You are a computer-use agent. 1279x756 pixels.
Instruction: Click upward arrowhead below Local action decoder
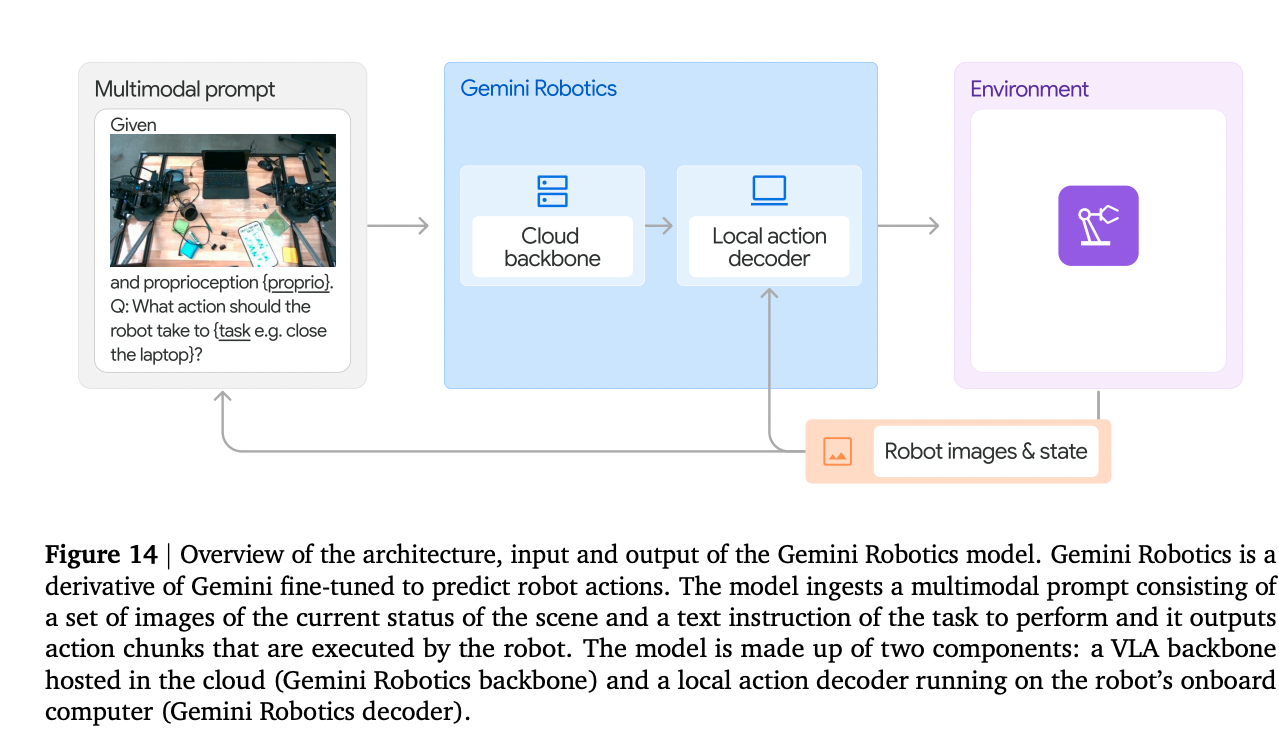pos(769,295)
